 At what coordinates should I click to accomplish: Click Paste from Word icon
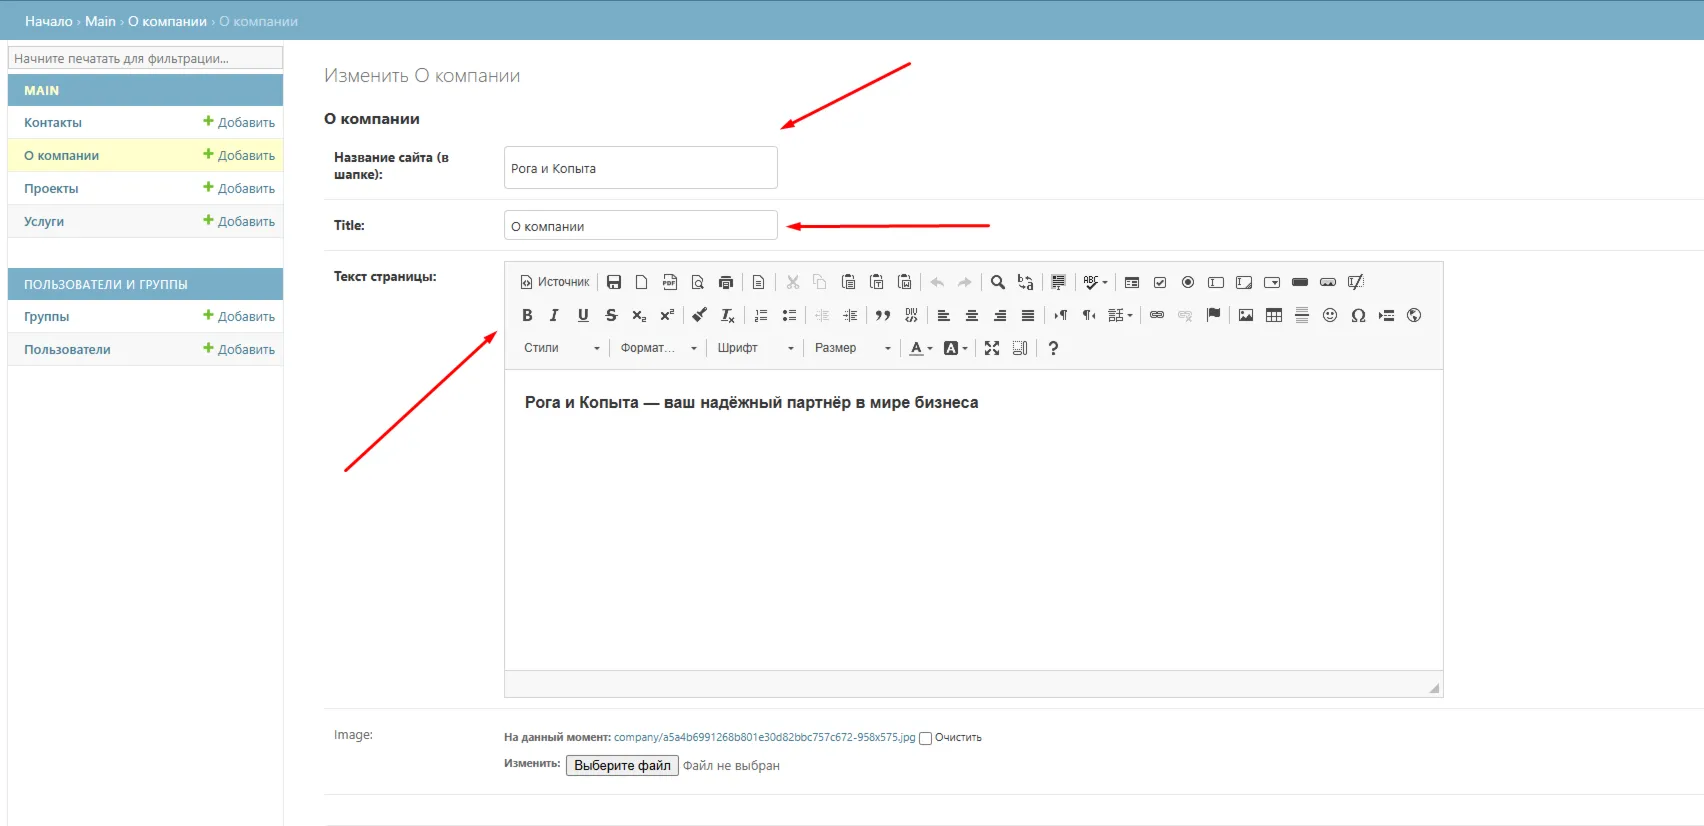[x=904, y=282]
